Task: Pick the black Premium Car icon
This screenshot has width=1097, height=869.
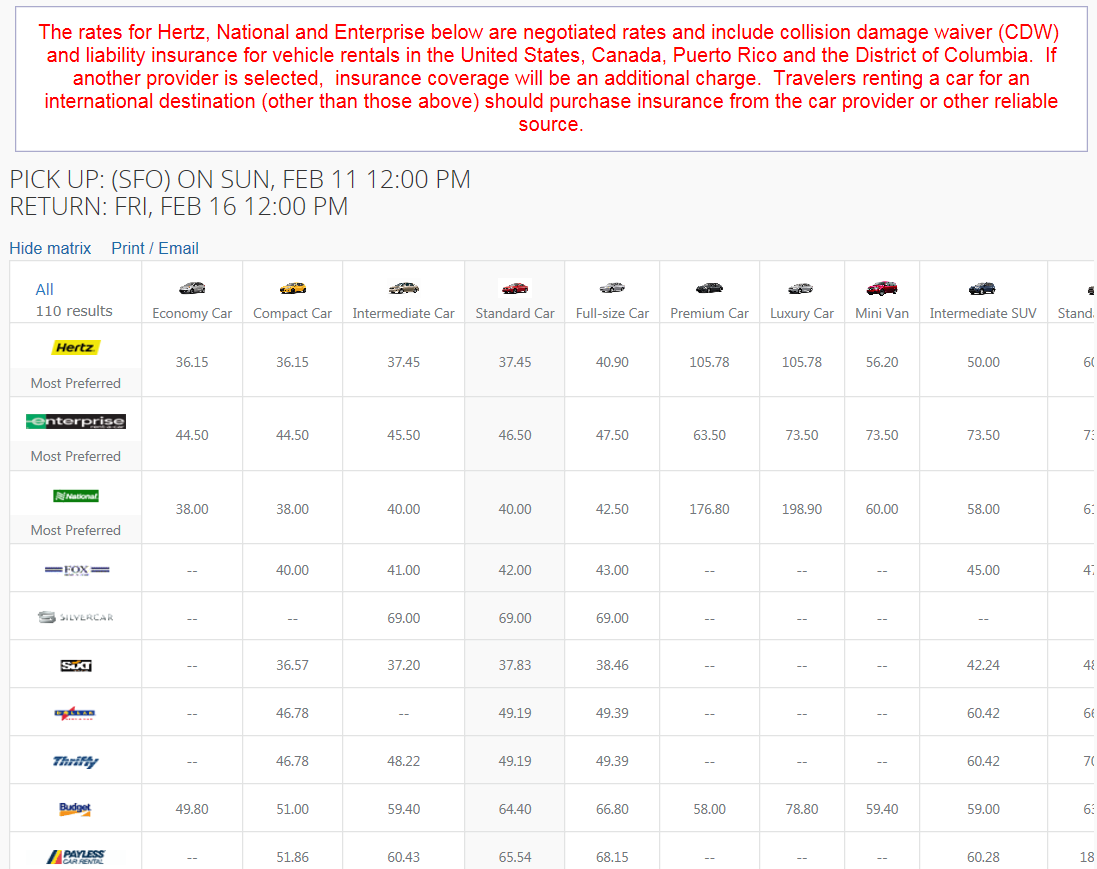Action: (709, 288)
